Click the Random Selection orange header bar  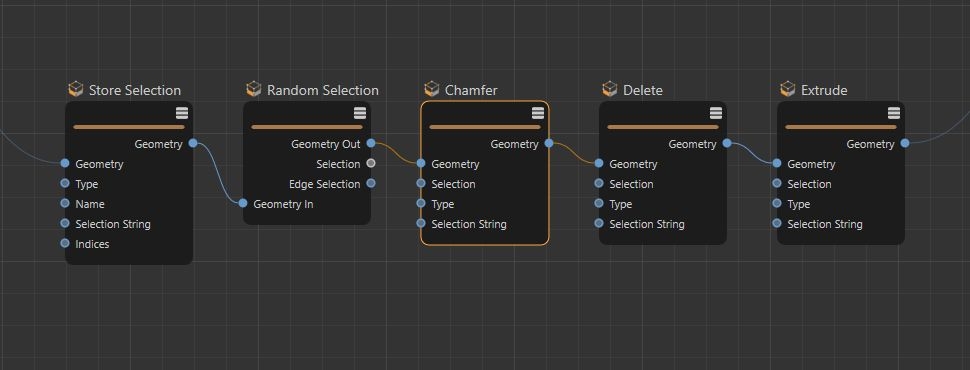tap(307, 127)
